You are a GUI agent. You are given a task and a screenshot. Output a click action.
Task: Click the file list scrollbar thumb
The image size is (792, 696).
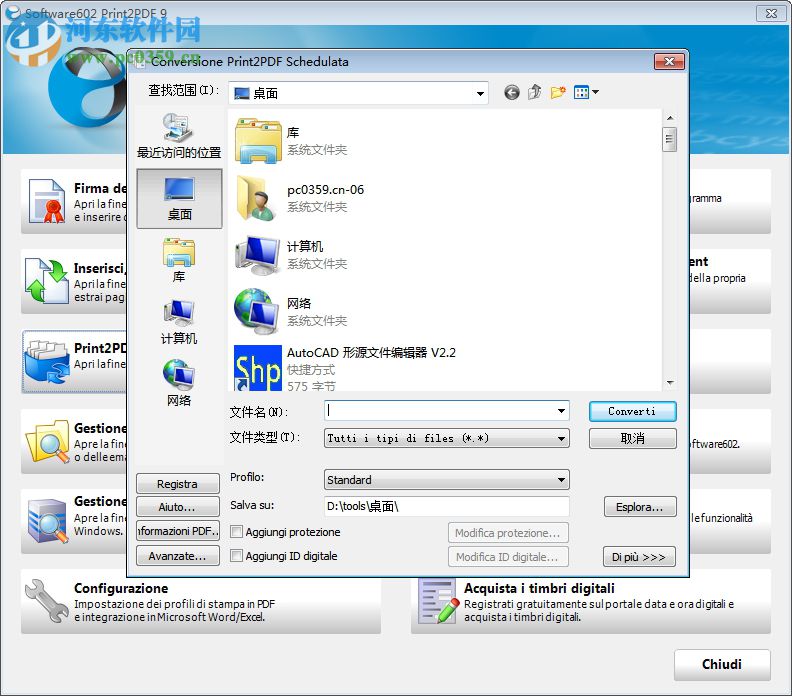670,139
